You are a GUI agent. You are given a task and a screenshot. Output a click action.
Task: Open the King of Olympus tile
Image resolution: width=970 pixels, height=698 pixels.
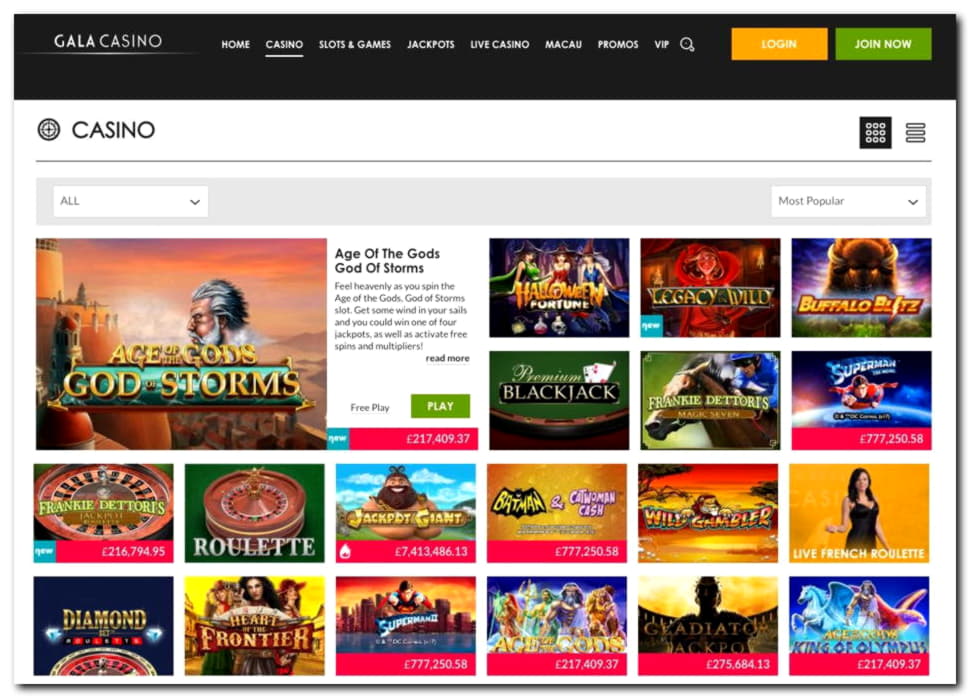859,626
